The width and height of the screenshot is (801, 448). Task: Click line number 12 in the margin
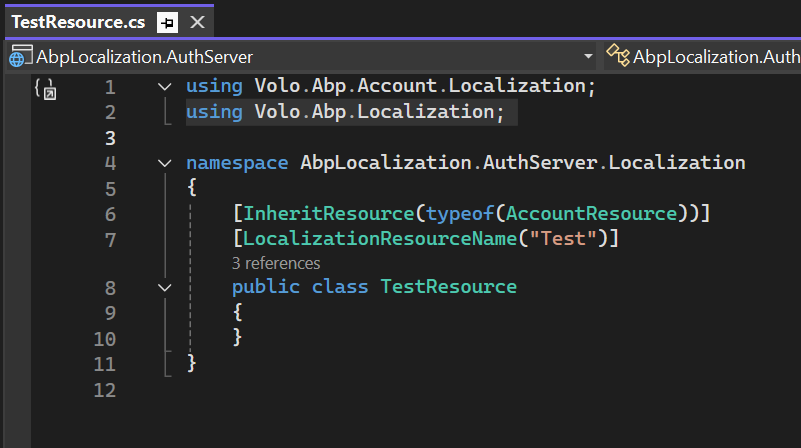[105, 390]
